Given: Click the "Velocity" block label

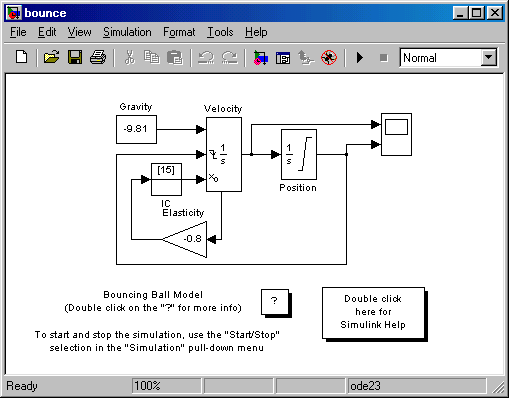Looking at the screenshot, I should tap(223, 109).
